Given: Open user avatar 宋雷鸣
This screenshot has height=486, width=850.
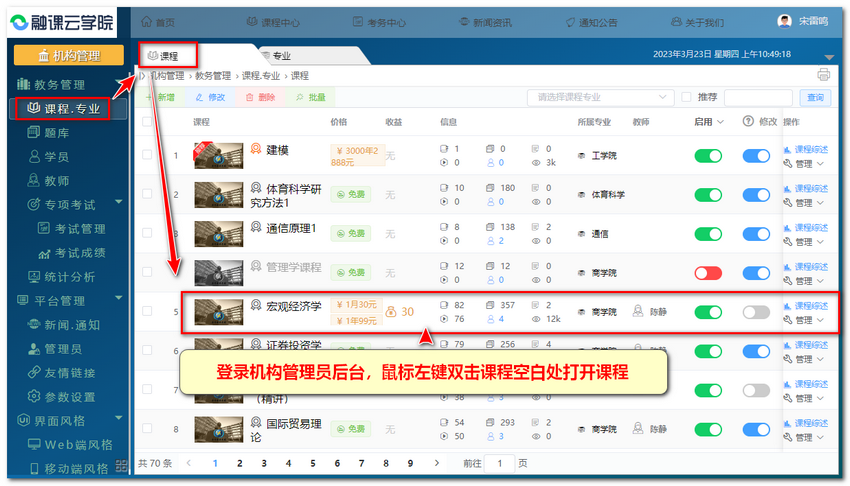Looking at the screenshot, I should point(784,22).
